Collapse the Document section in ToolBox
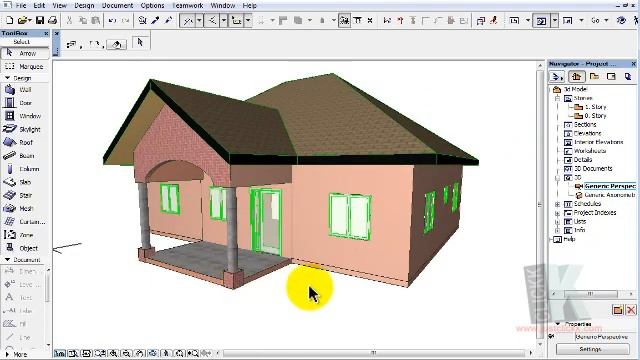Screen dimensions: 640x360 [x=7, y=260]
